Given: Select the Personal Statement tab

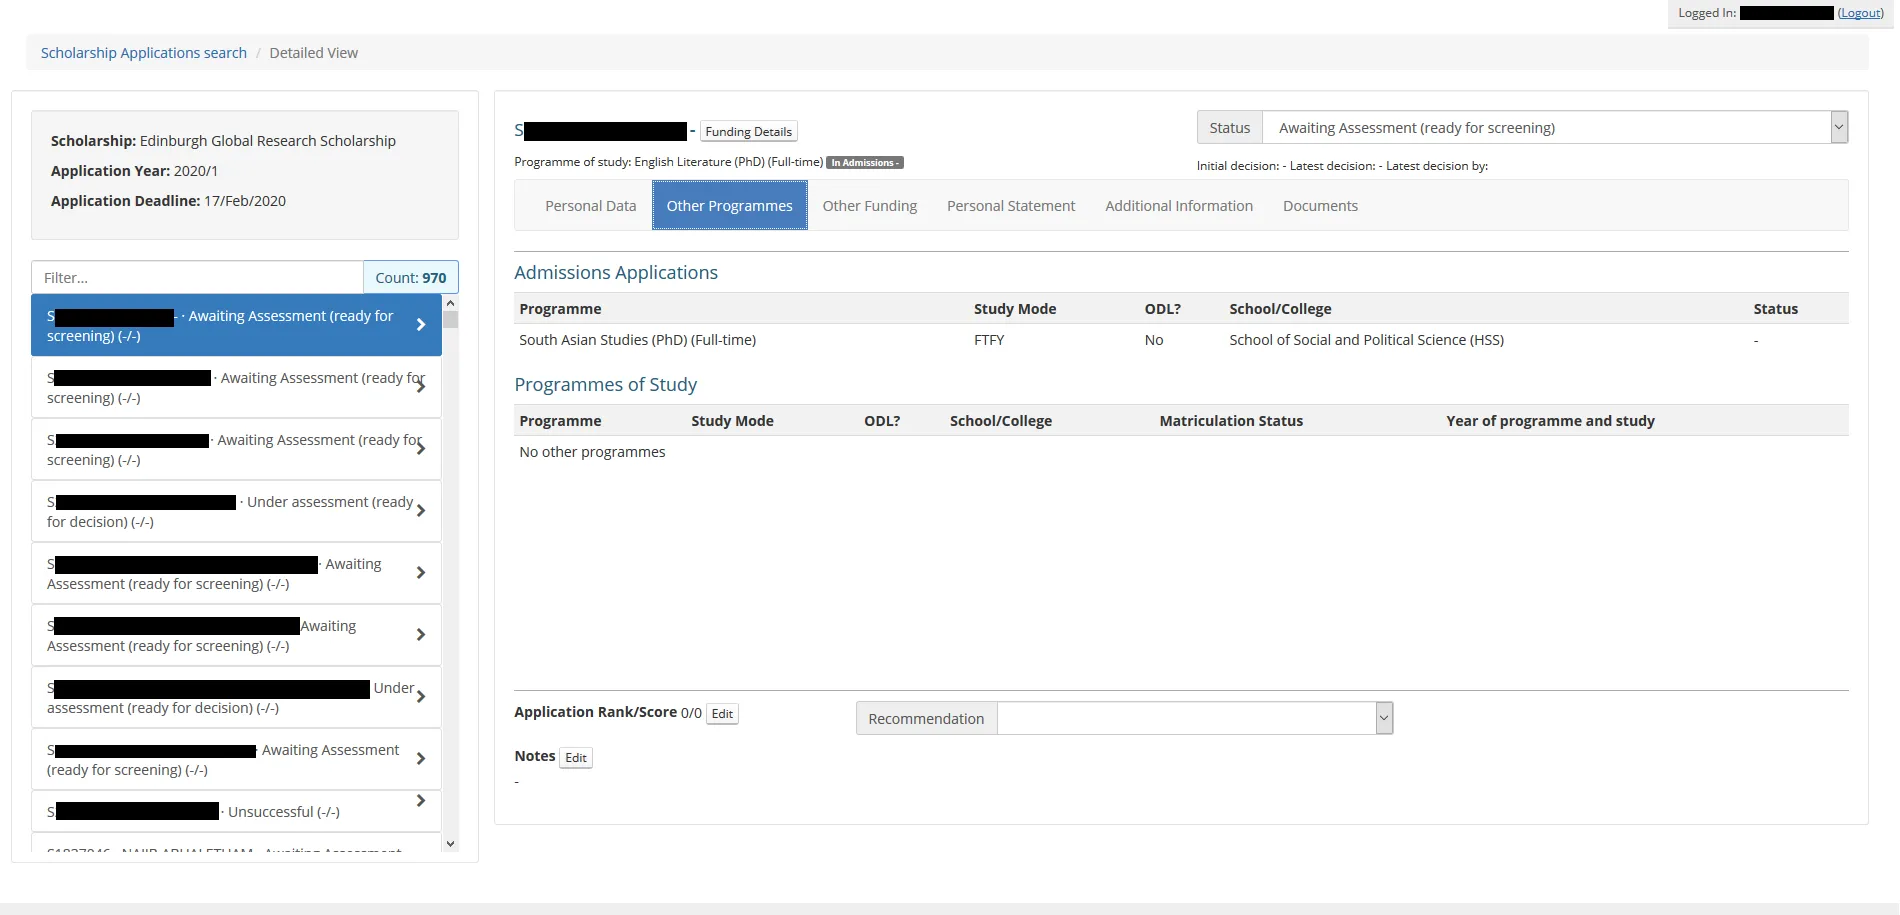Looking at the screenshot, I should 1010,206.
